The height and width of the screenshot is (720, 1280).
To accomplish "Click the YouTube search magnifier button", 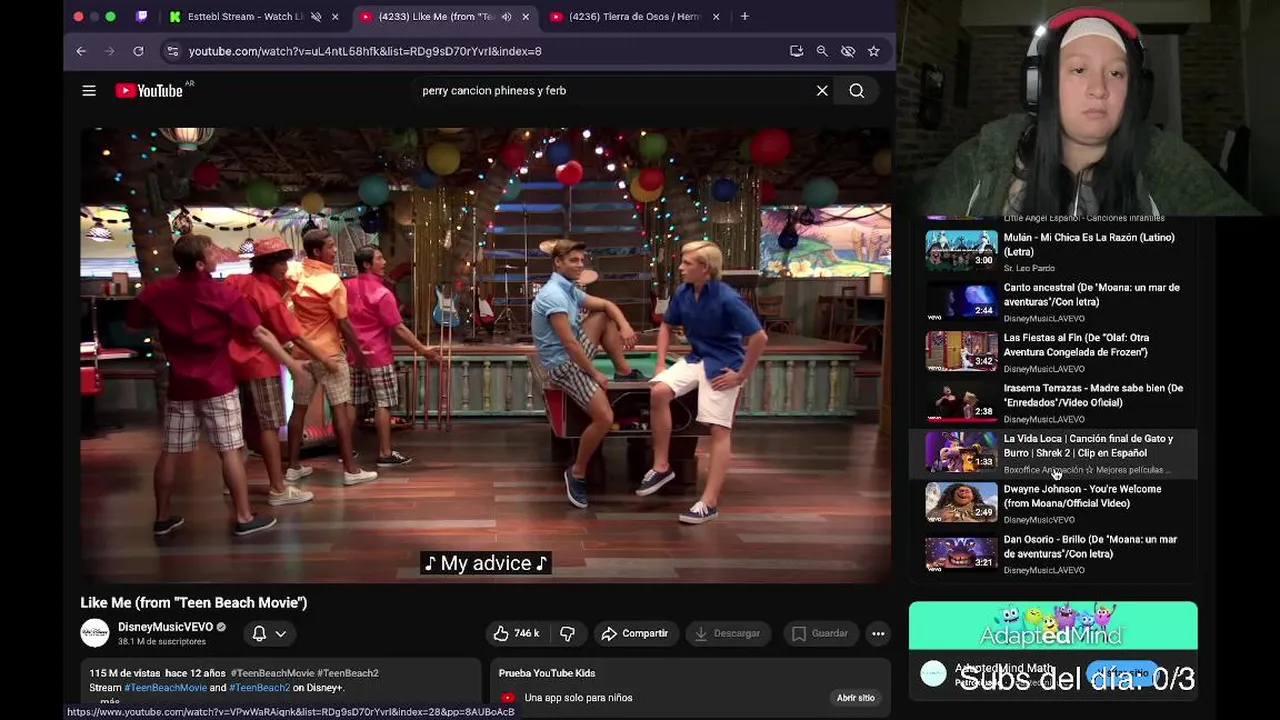I will (857, 91).
